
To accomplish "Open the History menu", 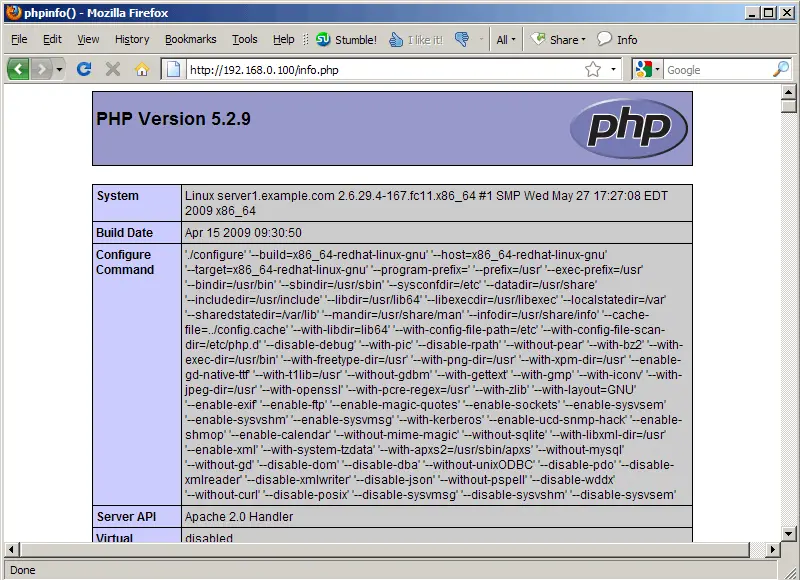I will [x=132, y=39].
